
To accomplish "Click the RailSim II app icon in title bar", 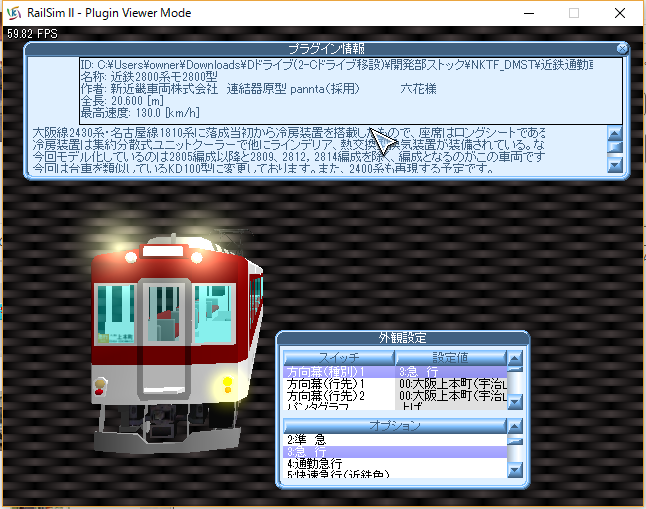I will 14,13.
